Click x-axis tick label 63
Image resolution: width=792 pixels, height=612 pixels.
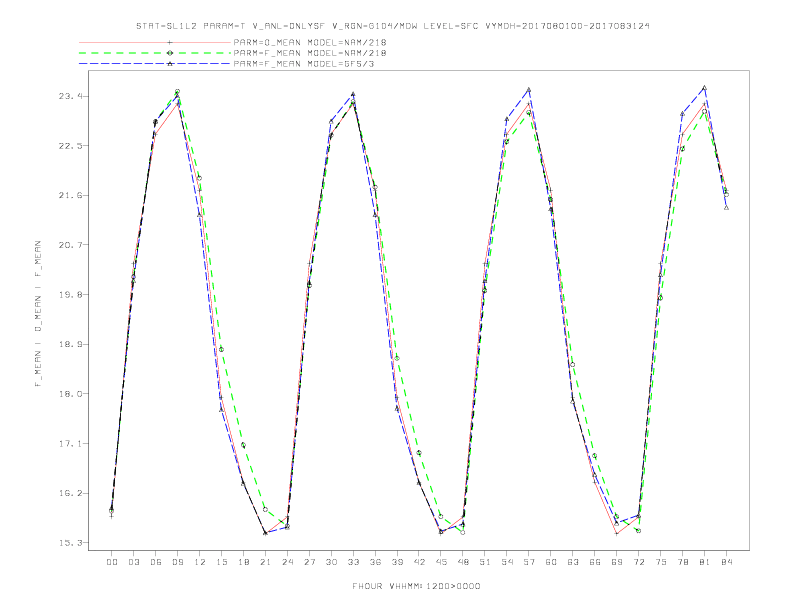573,562
